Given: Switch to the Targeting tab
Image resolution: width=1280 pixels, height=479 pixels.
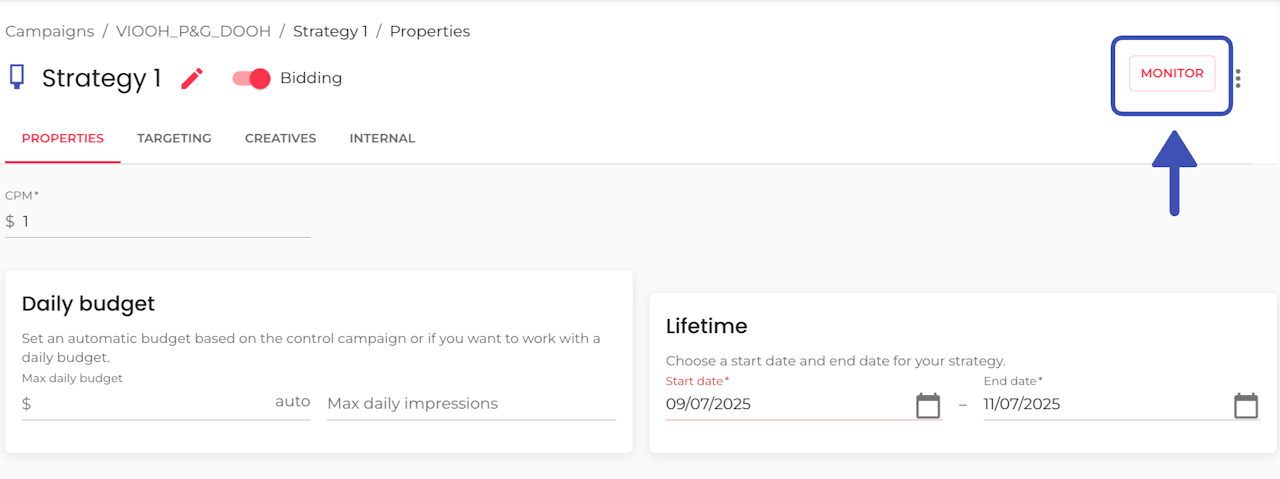Looking at the screenshot, I should (x=174, y=139).
